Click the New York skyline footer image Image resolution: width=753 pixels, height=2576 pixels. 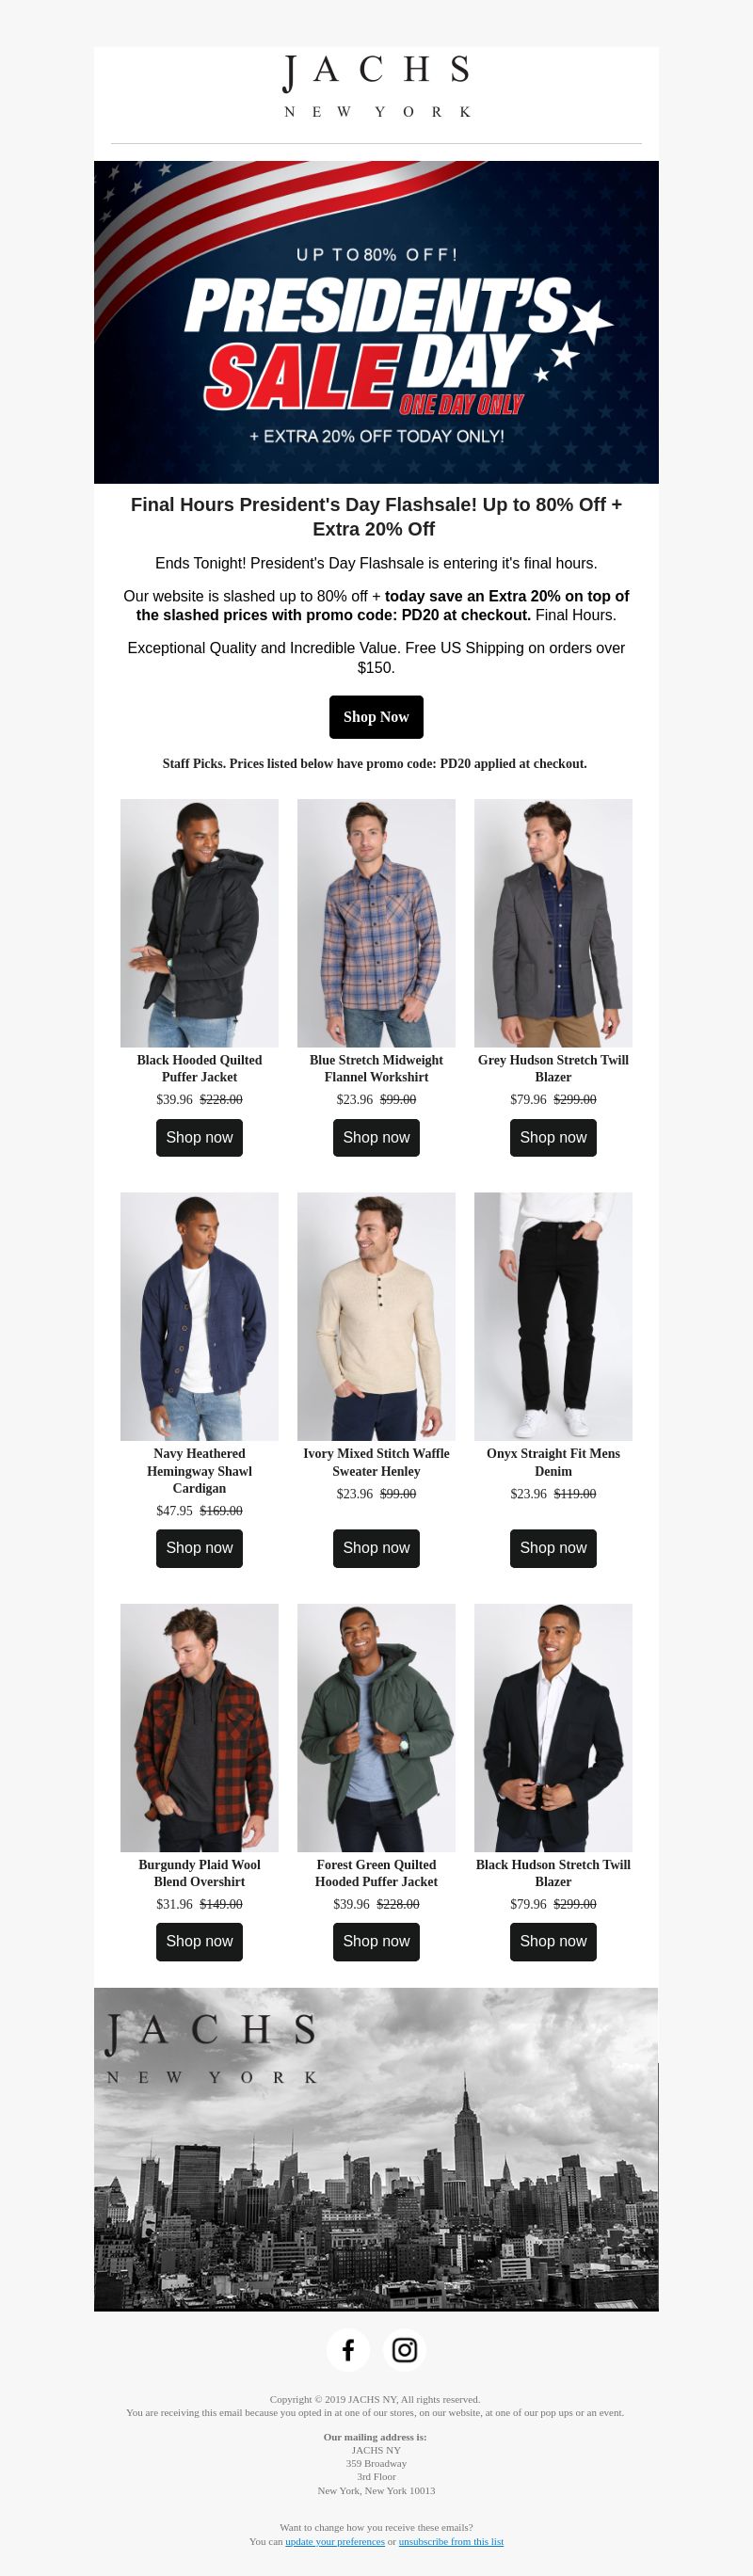coord(376,2149)
